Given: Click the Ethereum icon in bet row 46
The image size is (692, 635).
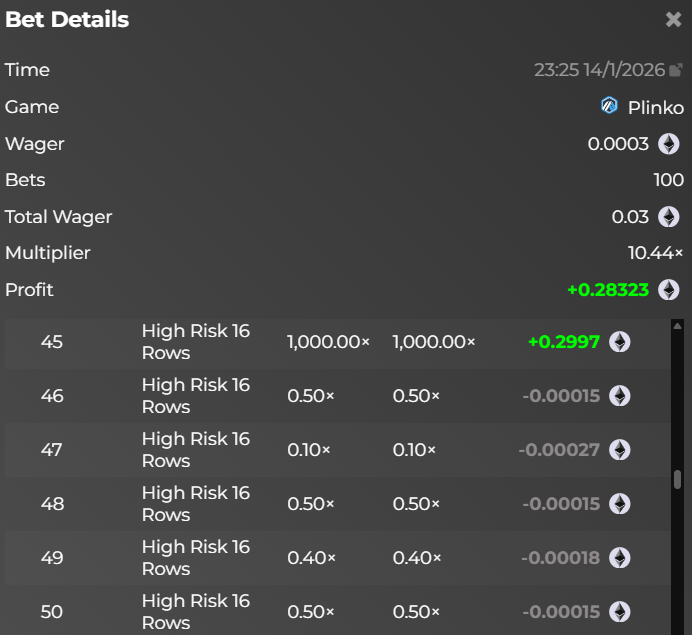Looking at the screenshot, I should 620,396.
